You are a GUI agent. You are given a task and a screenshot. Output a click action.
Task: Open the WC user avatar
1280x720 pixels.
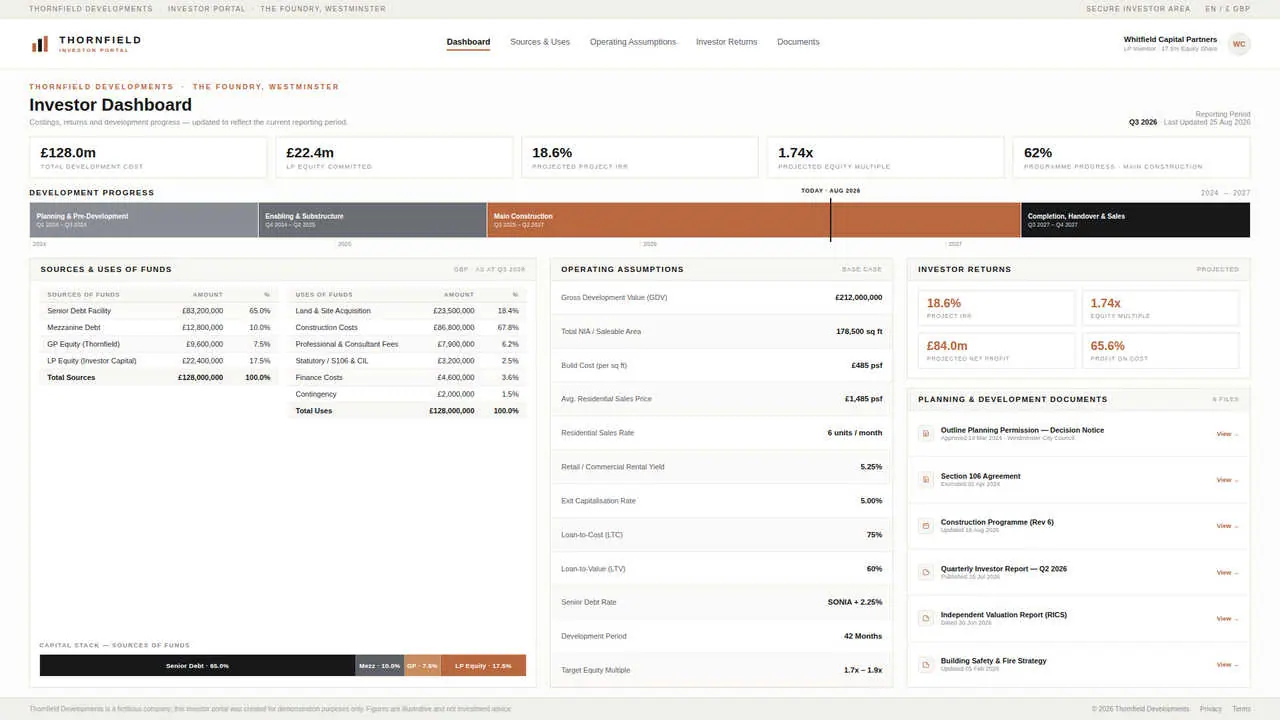1239,44
